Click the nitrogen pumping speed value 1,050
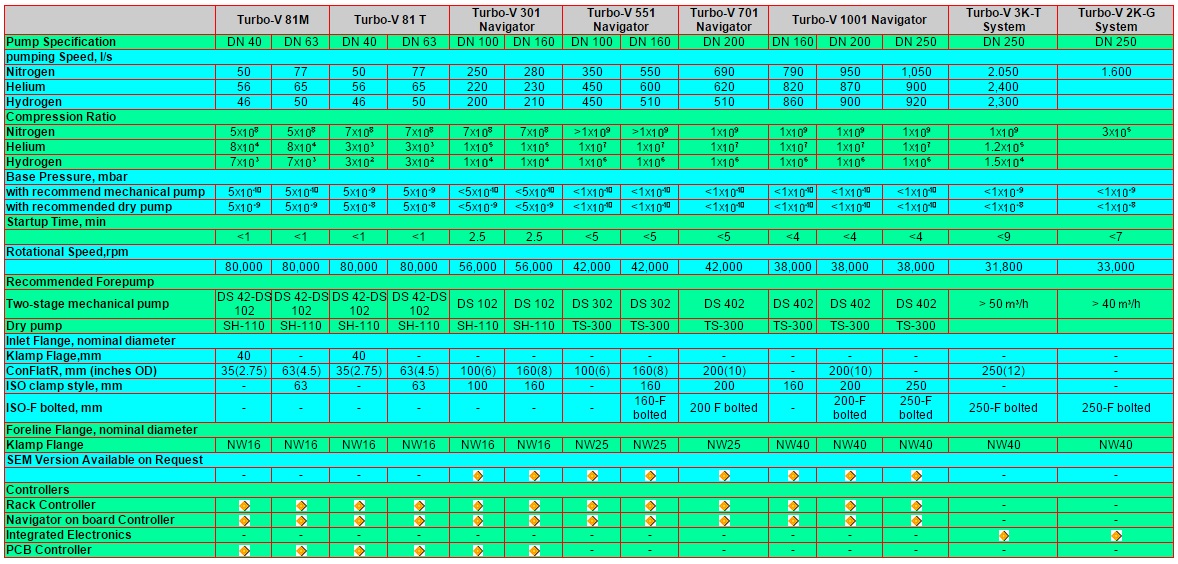The image size is (1178, 564). (916, 72)
